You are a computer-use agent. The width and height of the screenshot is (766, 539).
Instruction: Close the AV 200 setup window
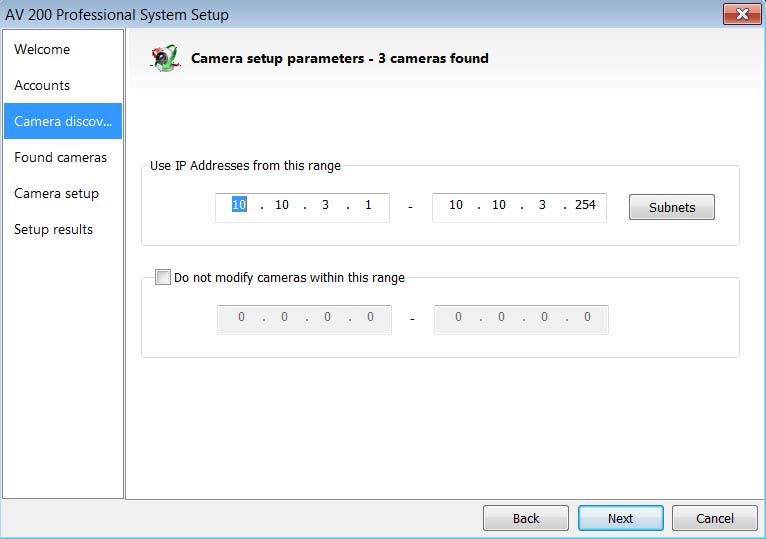pos(741,14)
